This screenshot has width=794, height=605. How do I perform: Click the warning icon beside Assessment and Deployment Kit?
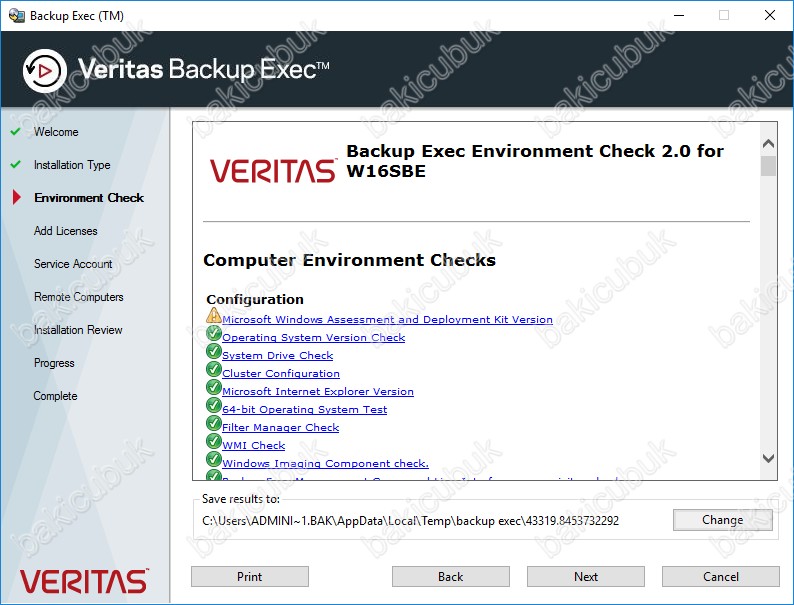pyautogui.click(x=214, y=316)
